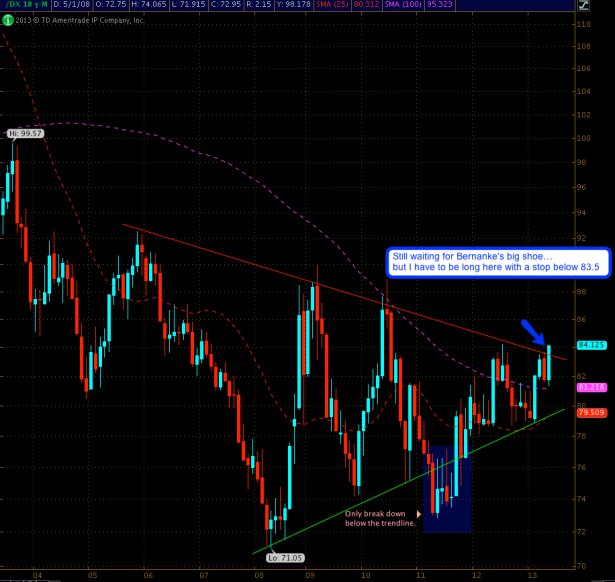Open the chart style icon at top right
This screenshot has height=582, width=615.
coord(584,5)
